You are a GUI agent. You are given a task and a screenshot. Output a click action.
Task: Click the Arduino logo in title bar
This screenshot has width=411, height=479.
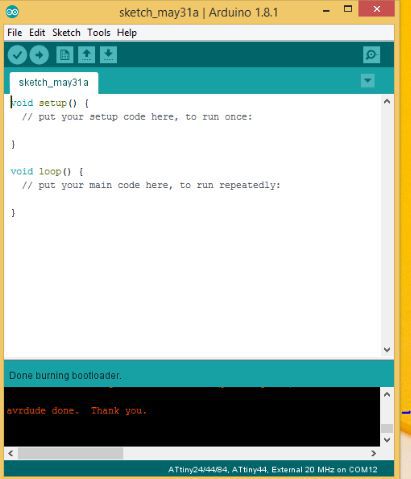tap(12, 12)
